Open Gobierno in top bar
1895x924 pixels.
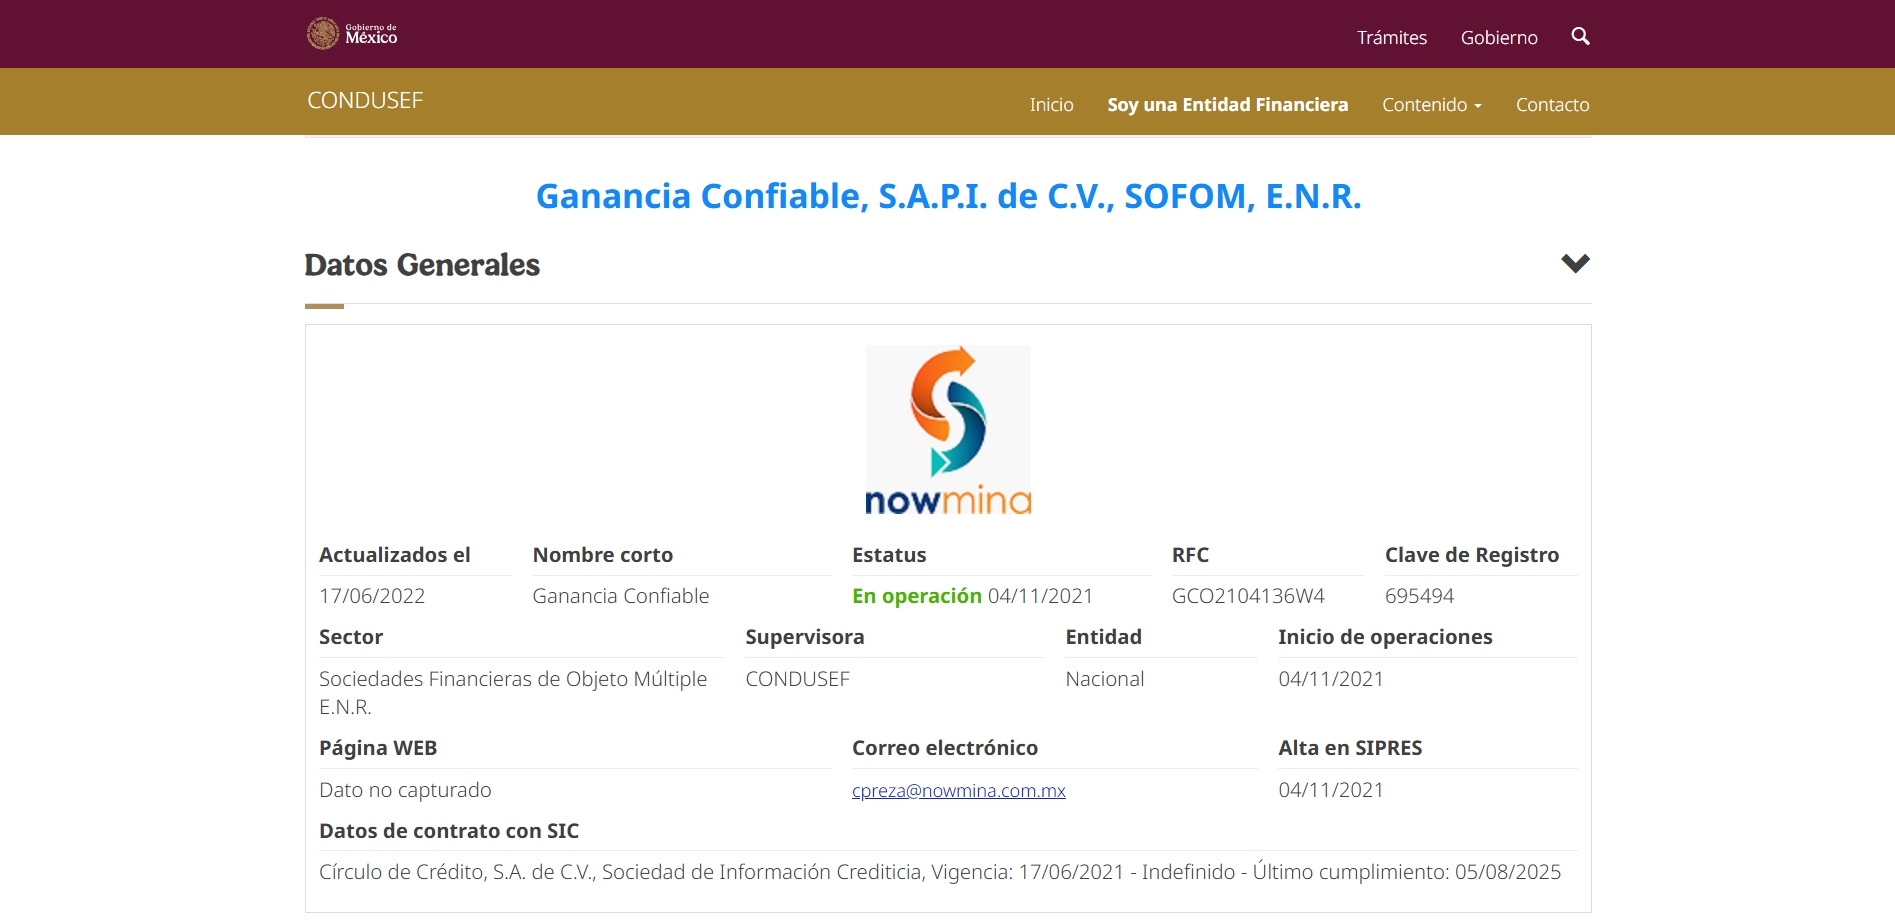coord(1499,37)
